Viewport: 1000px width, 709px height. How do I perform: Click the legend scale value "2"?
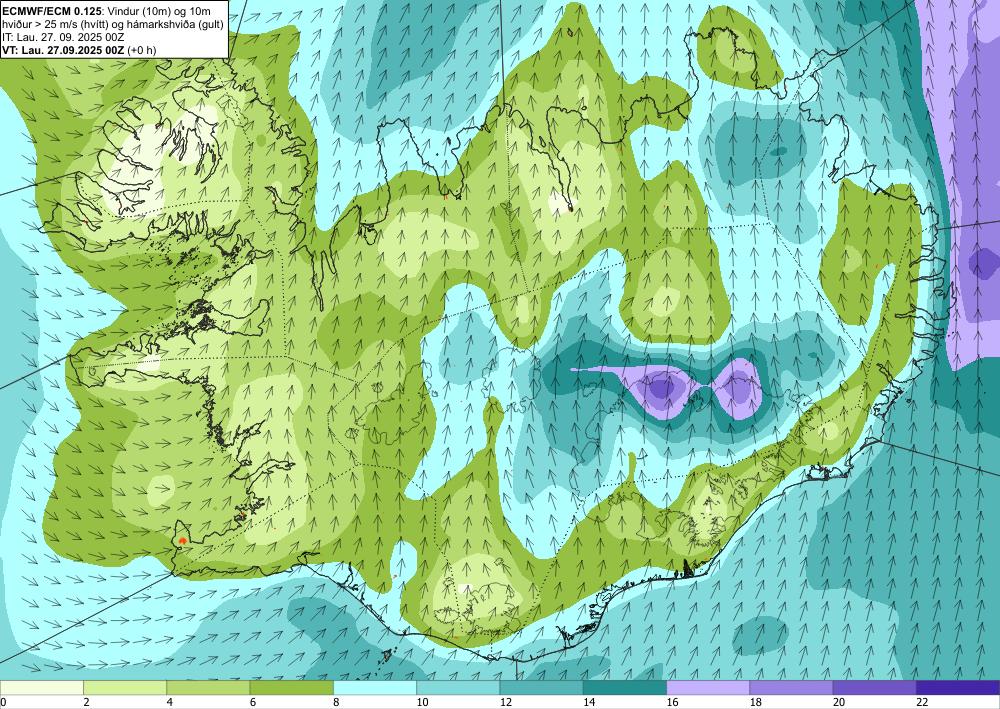(86, 702)
